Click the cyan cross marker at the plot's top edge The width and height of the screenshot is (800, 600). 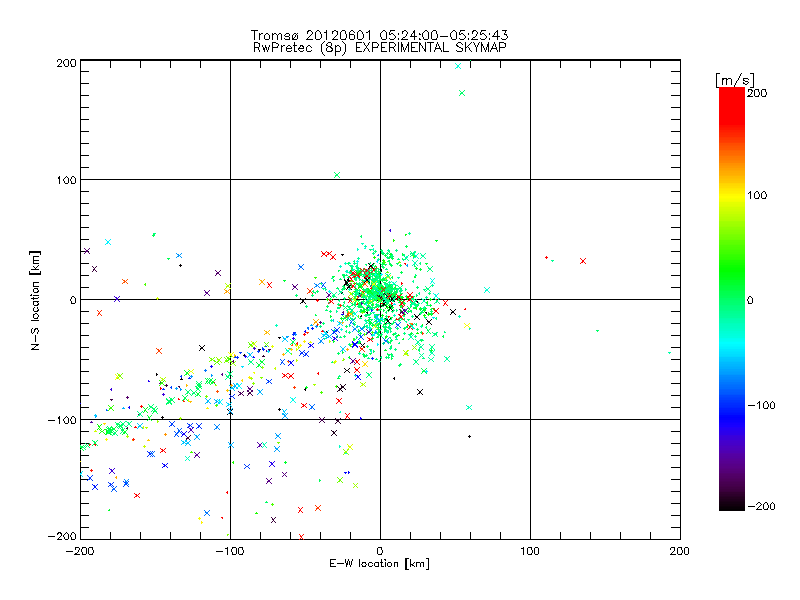(458, 66)
